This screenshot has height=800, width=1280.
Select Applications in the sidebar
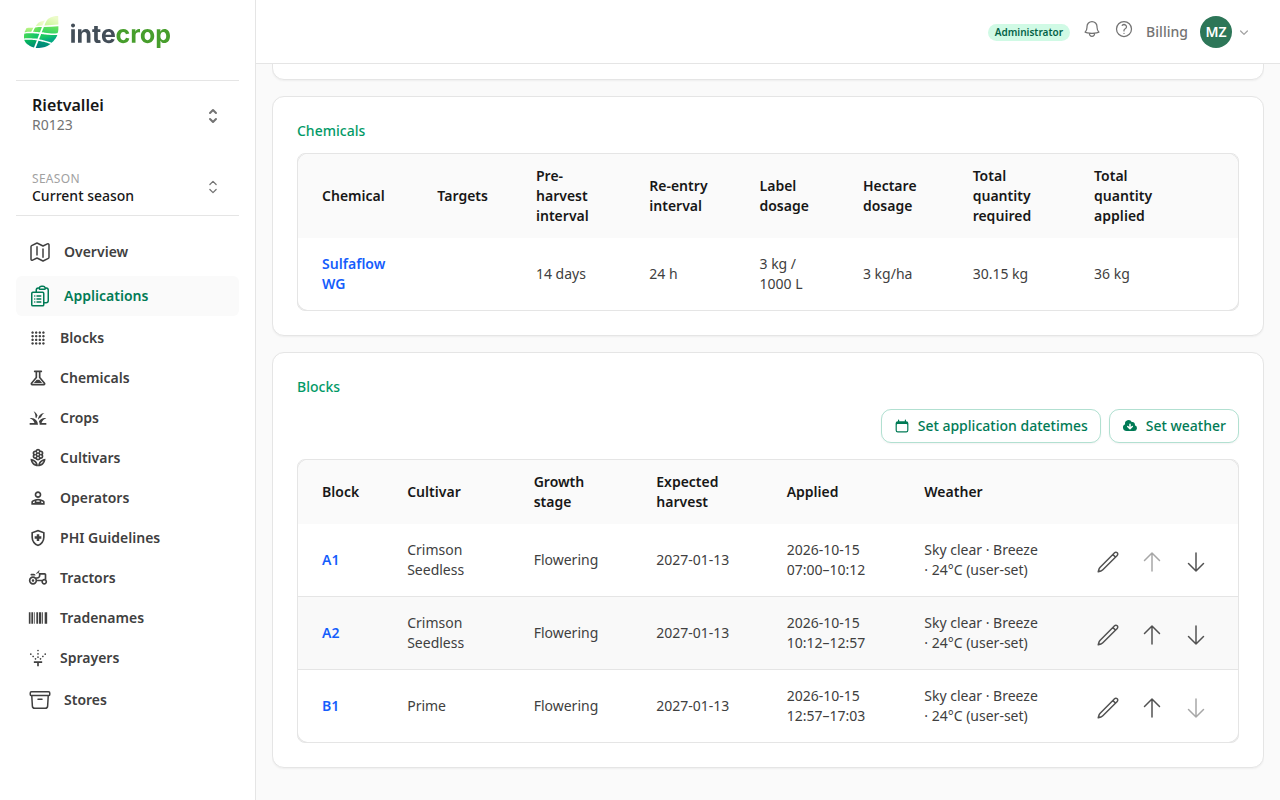coord(127,296)
